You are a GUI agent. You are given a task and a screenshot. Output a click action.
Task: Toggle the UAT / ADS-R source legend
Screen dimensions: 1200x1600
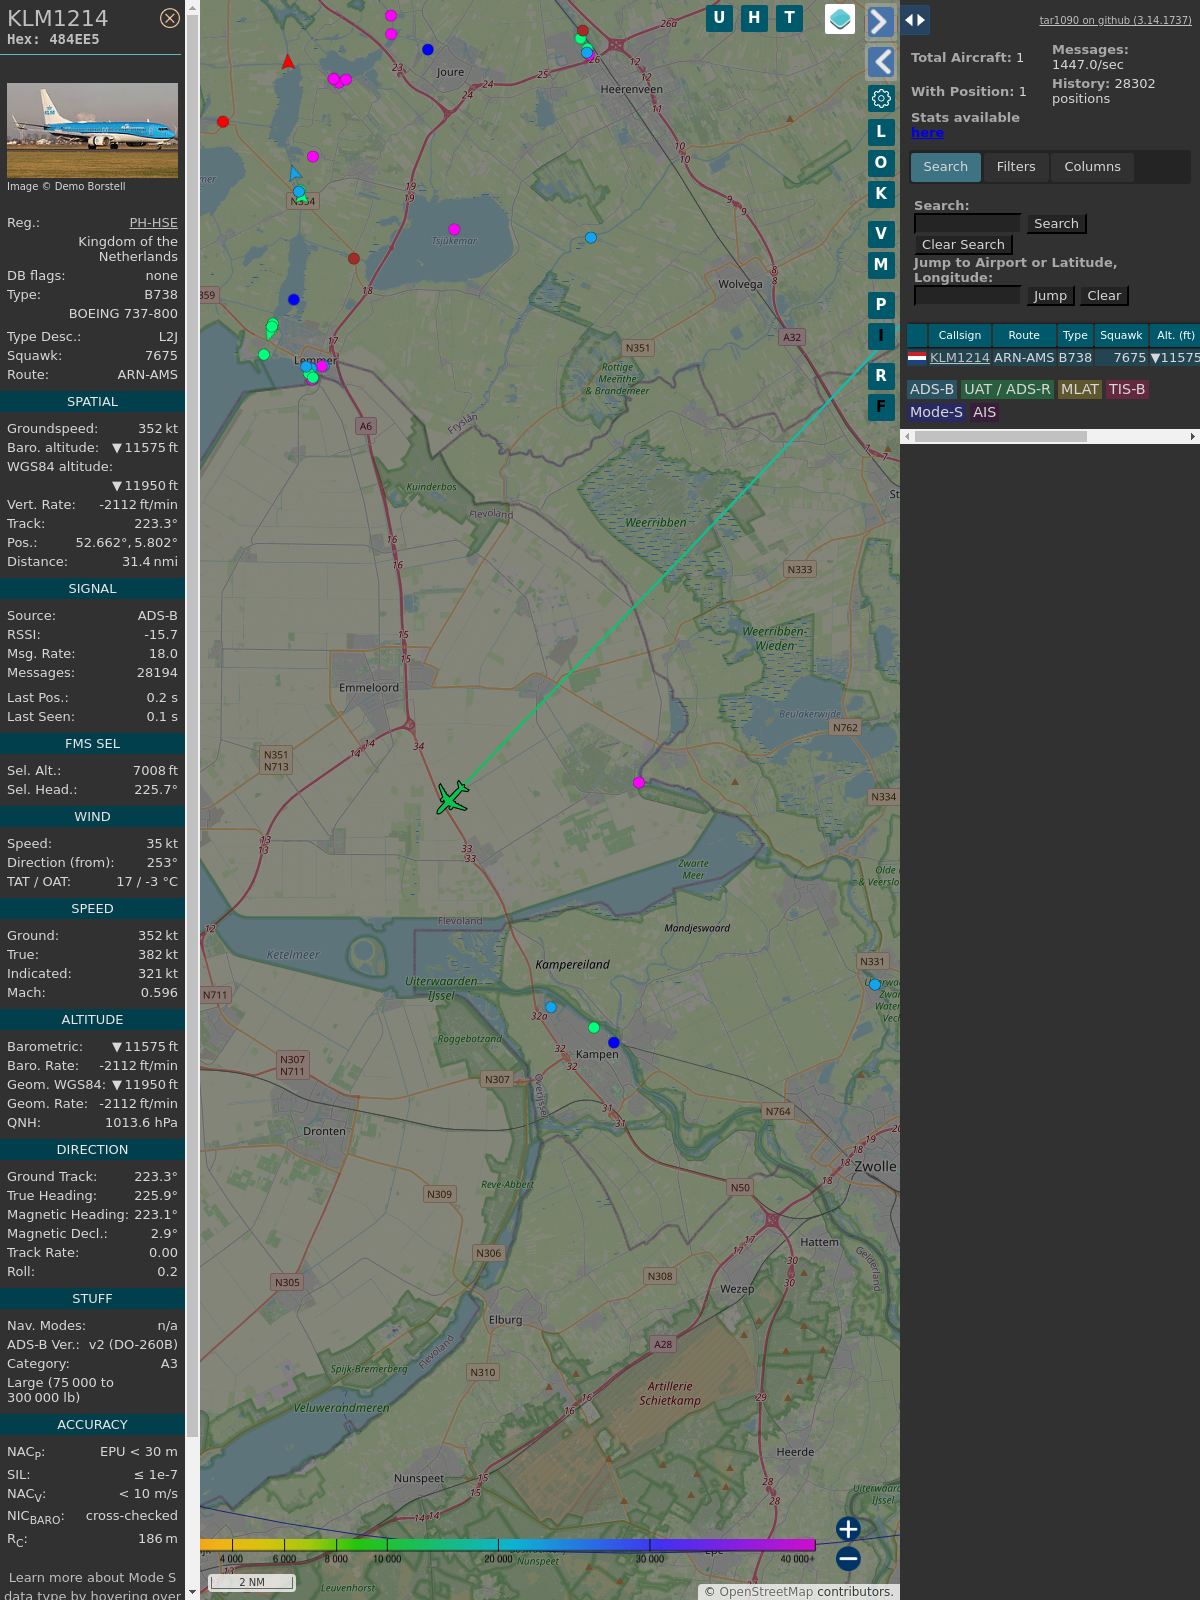click(x=1007, y=390)
